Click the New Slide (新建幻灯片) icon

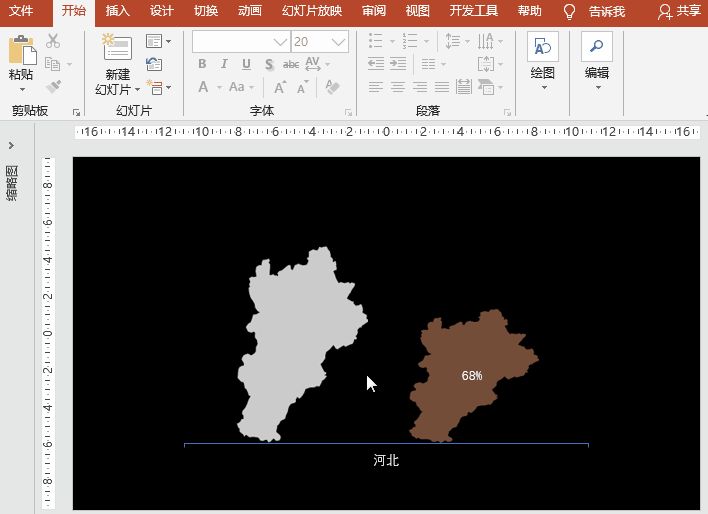(117, 50)
